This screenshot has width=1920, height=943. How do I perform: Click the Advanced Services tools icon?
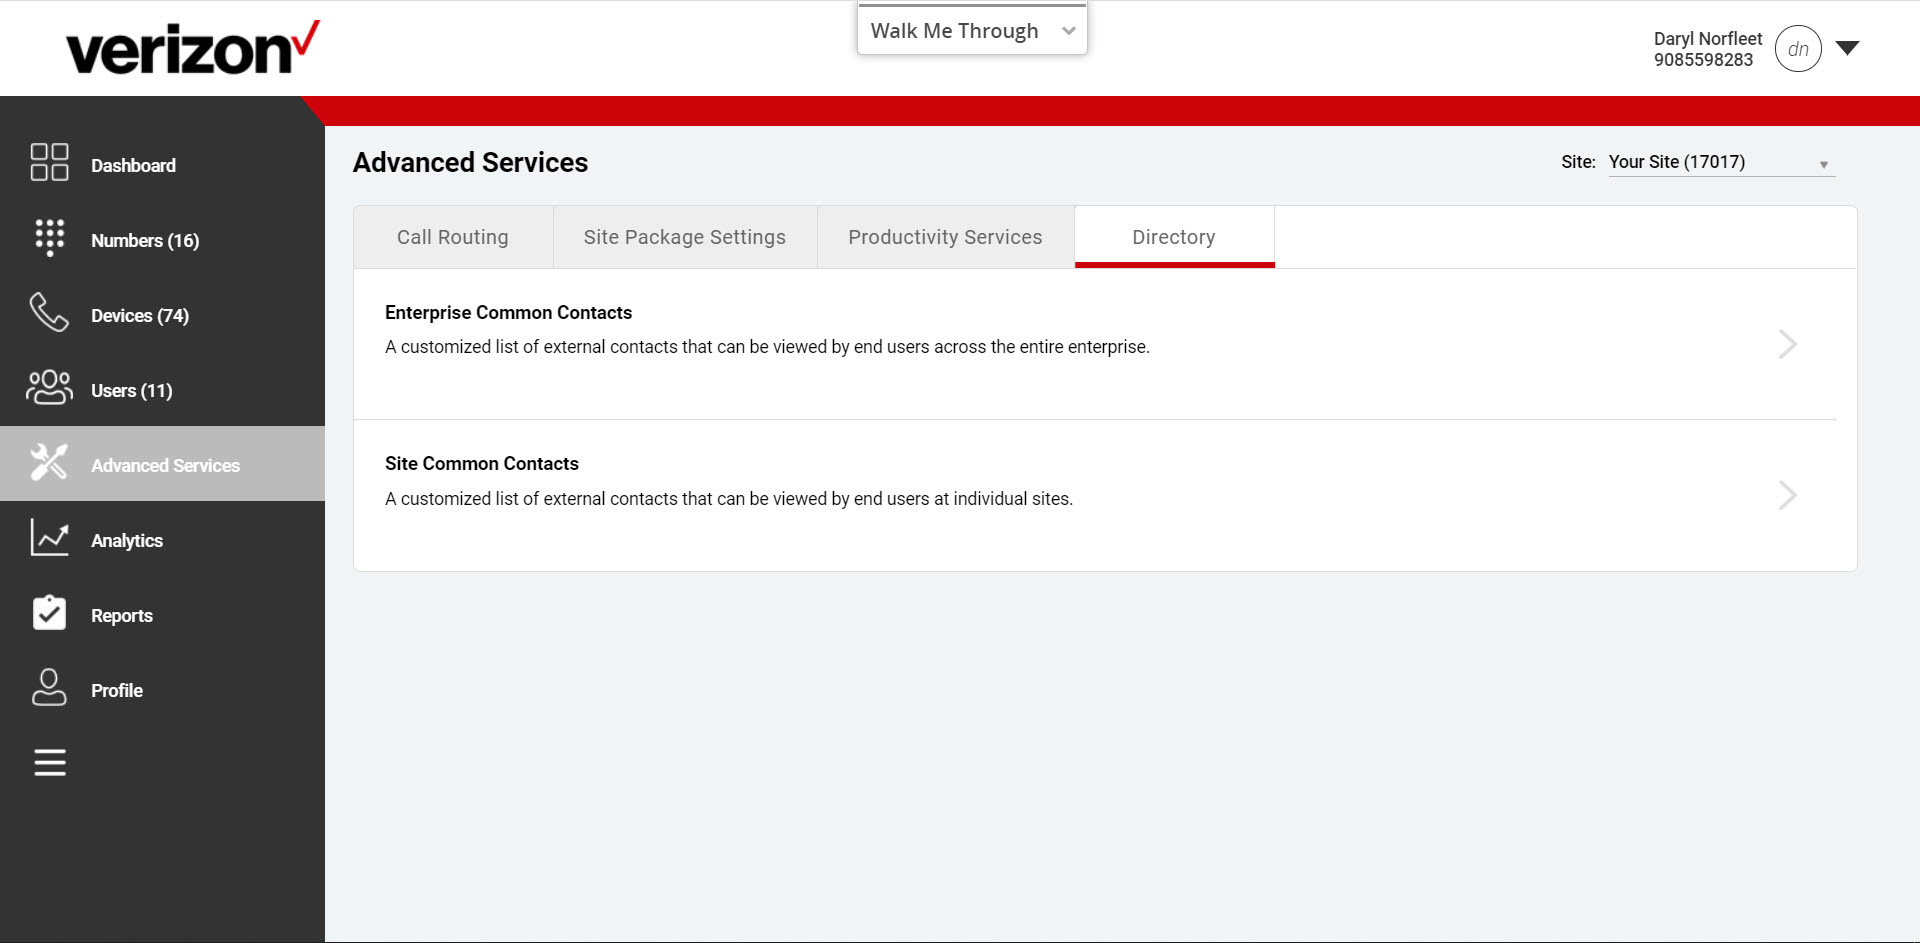(49, 462)
